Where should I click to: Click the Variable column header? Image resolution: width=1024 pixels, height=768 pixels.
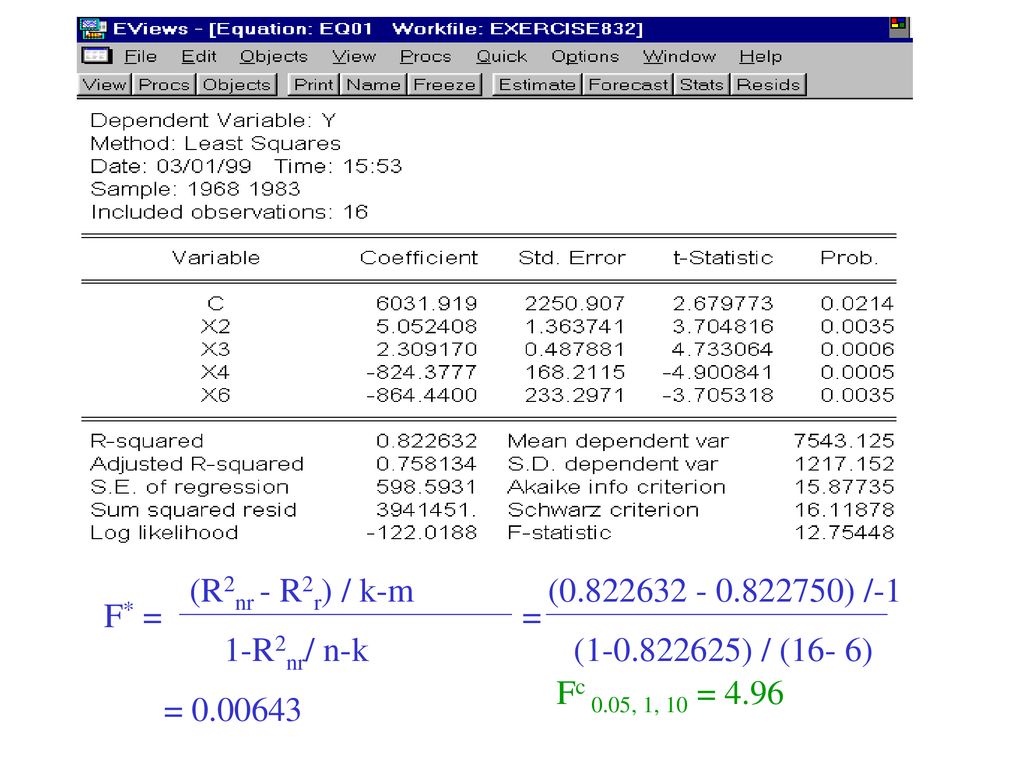point(216,258)
